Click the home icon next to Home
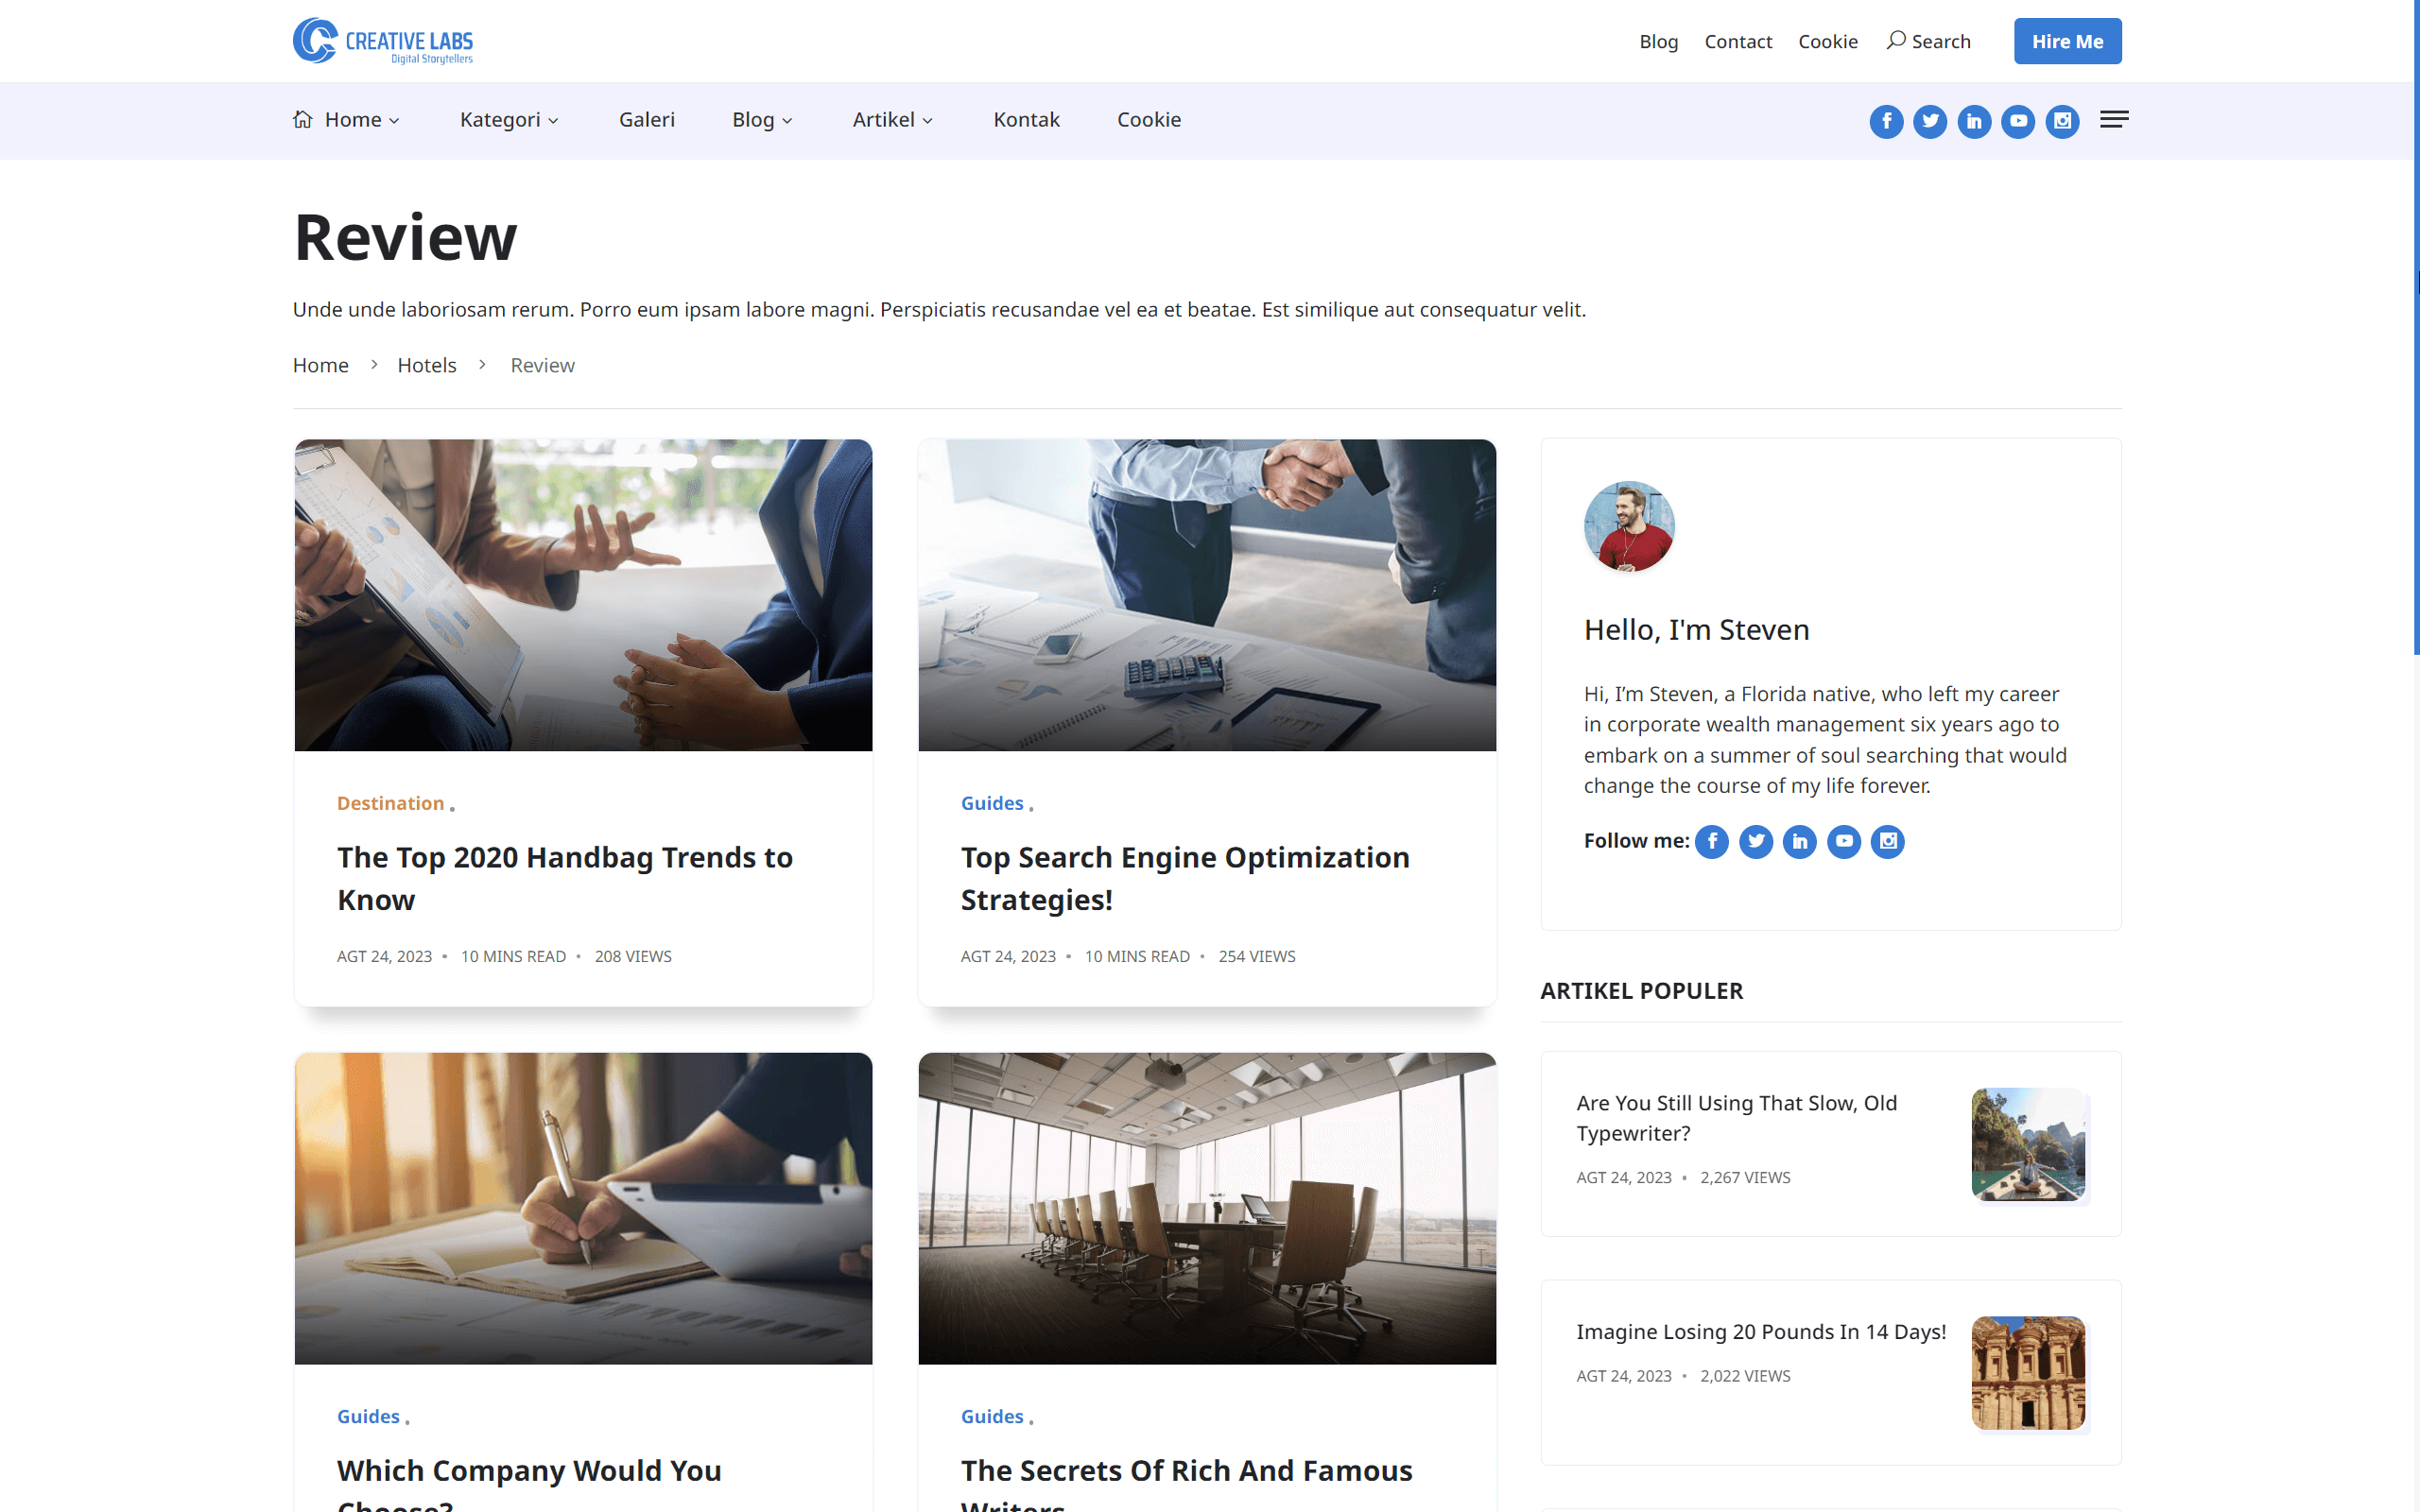 pos(303,119)
